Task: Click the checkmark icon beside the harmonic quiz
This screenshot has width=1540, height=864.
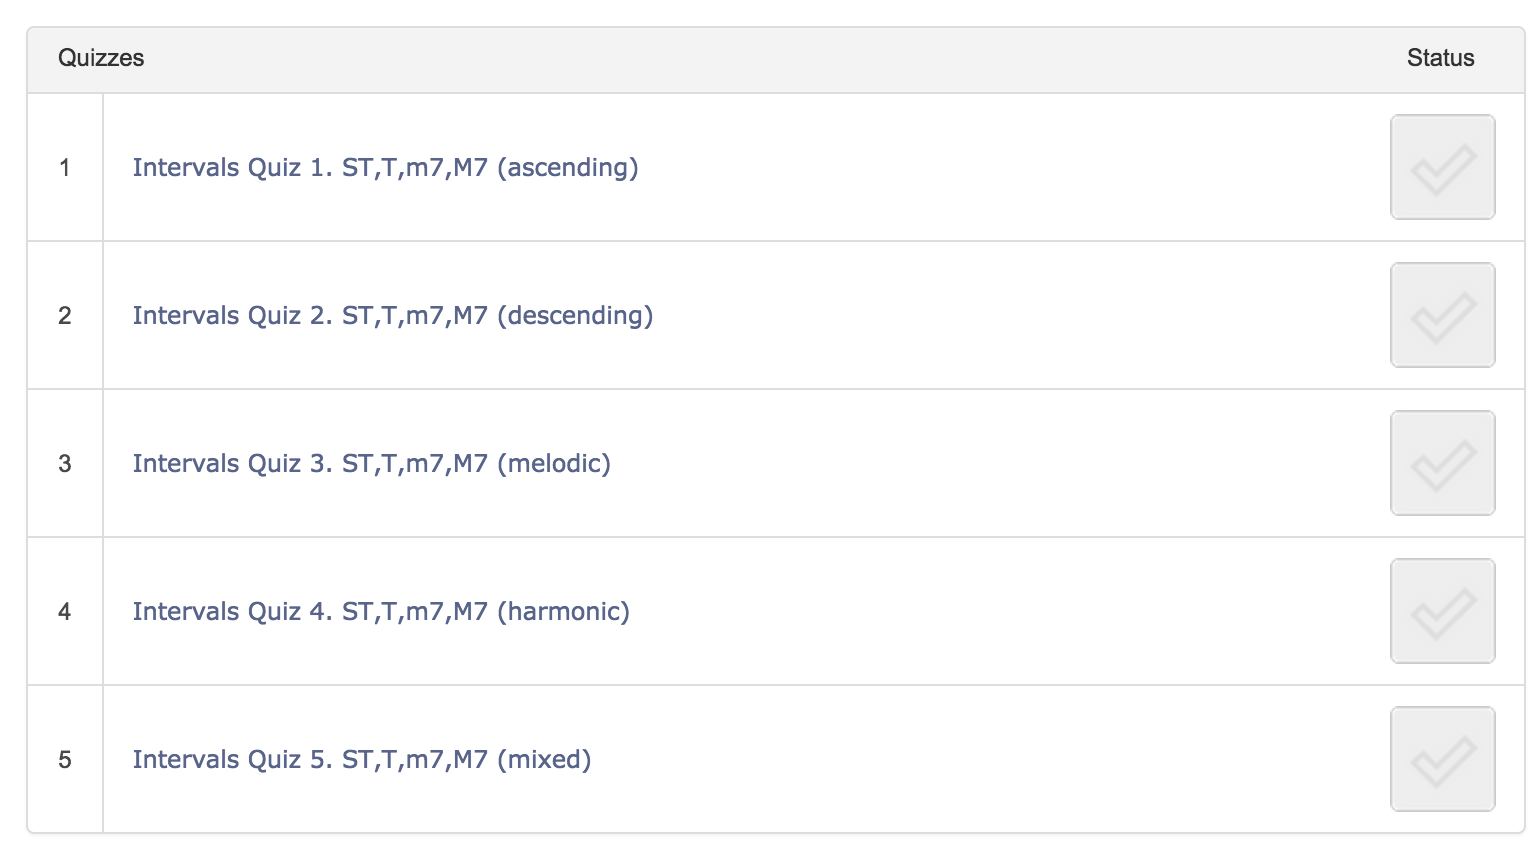Action: coord(1442,611)
